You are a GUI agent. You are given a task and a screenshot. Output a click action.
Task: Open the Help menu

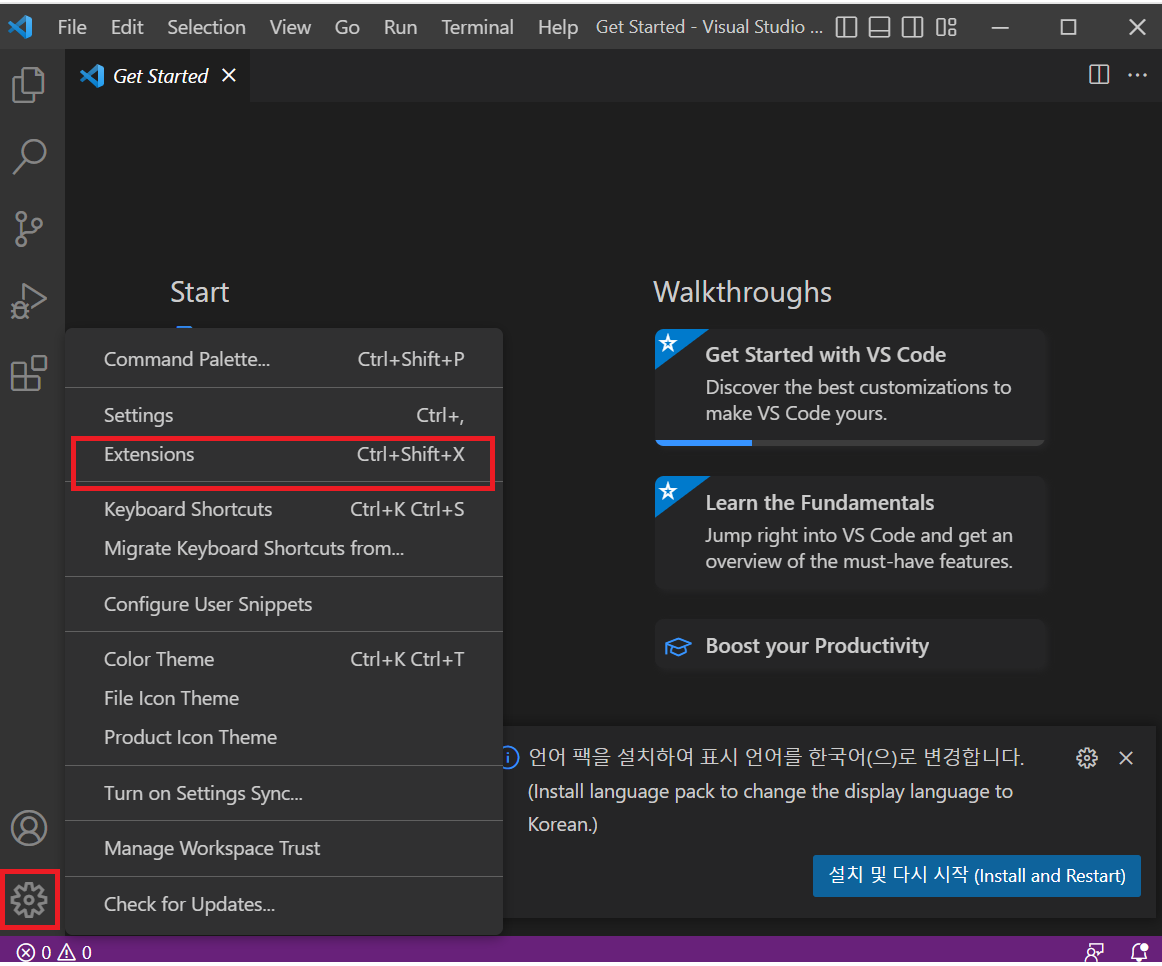pyautogui.click(x=557, y=27)
